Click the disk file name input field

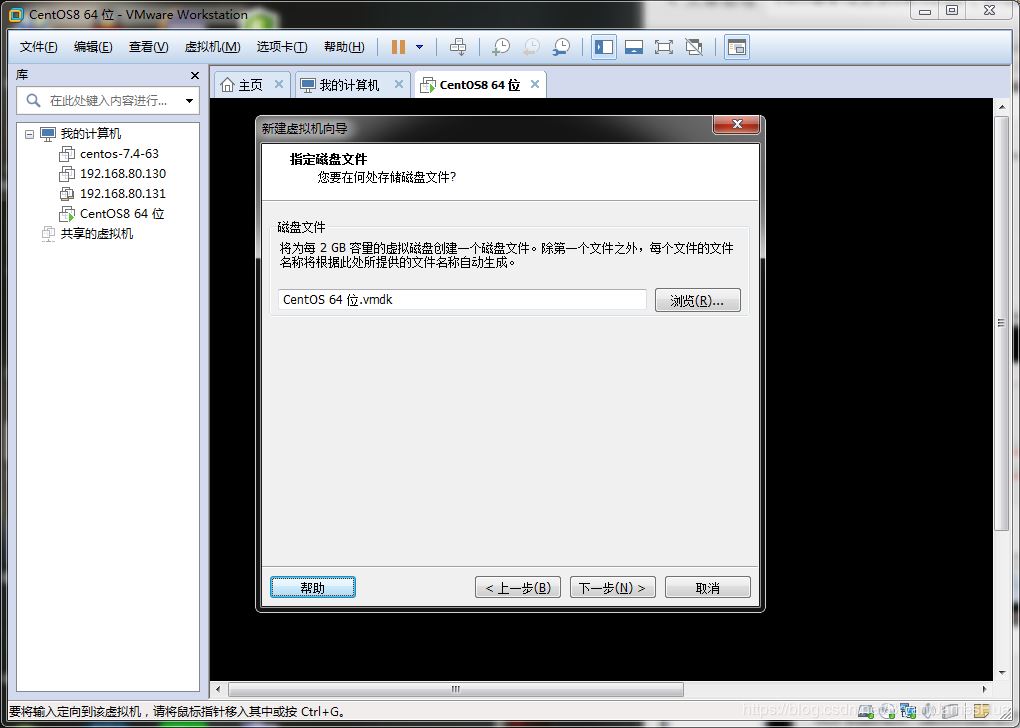tap(460, 299)
